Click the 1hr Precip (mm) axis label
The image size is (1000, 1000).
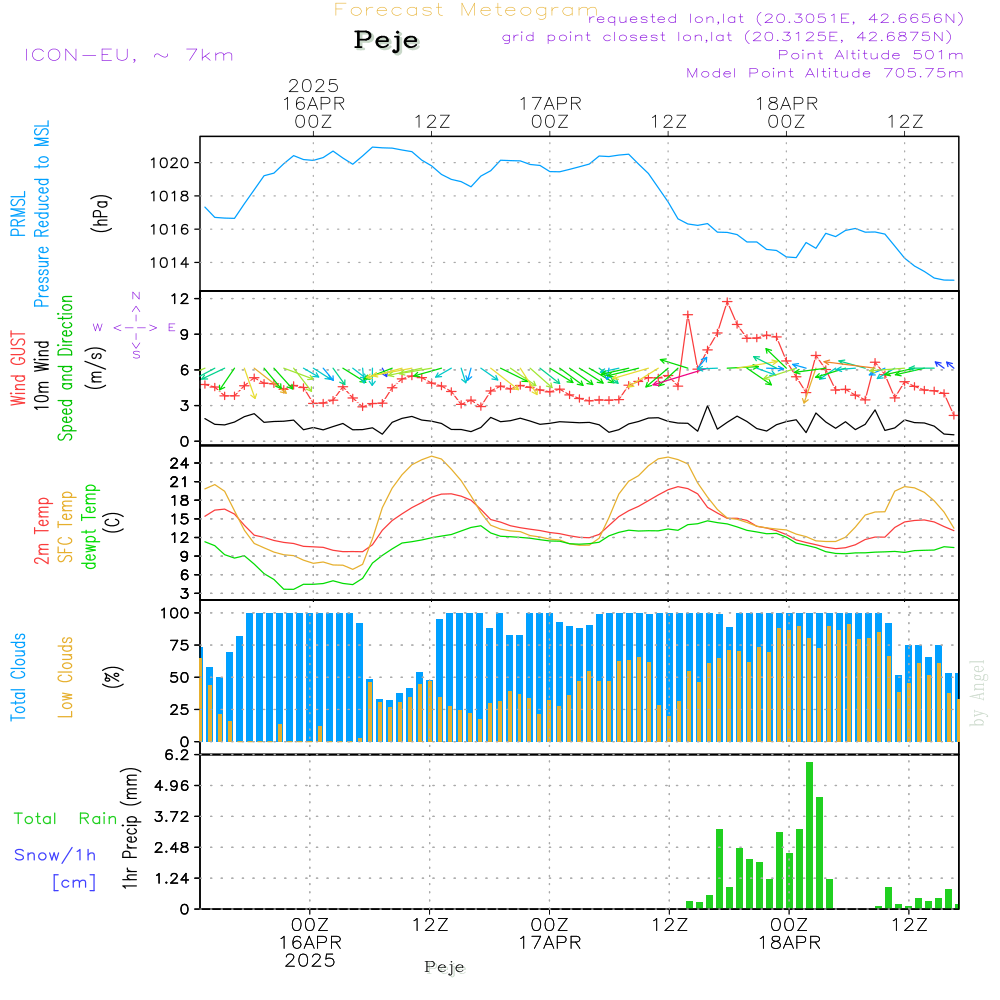130,828
